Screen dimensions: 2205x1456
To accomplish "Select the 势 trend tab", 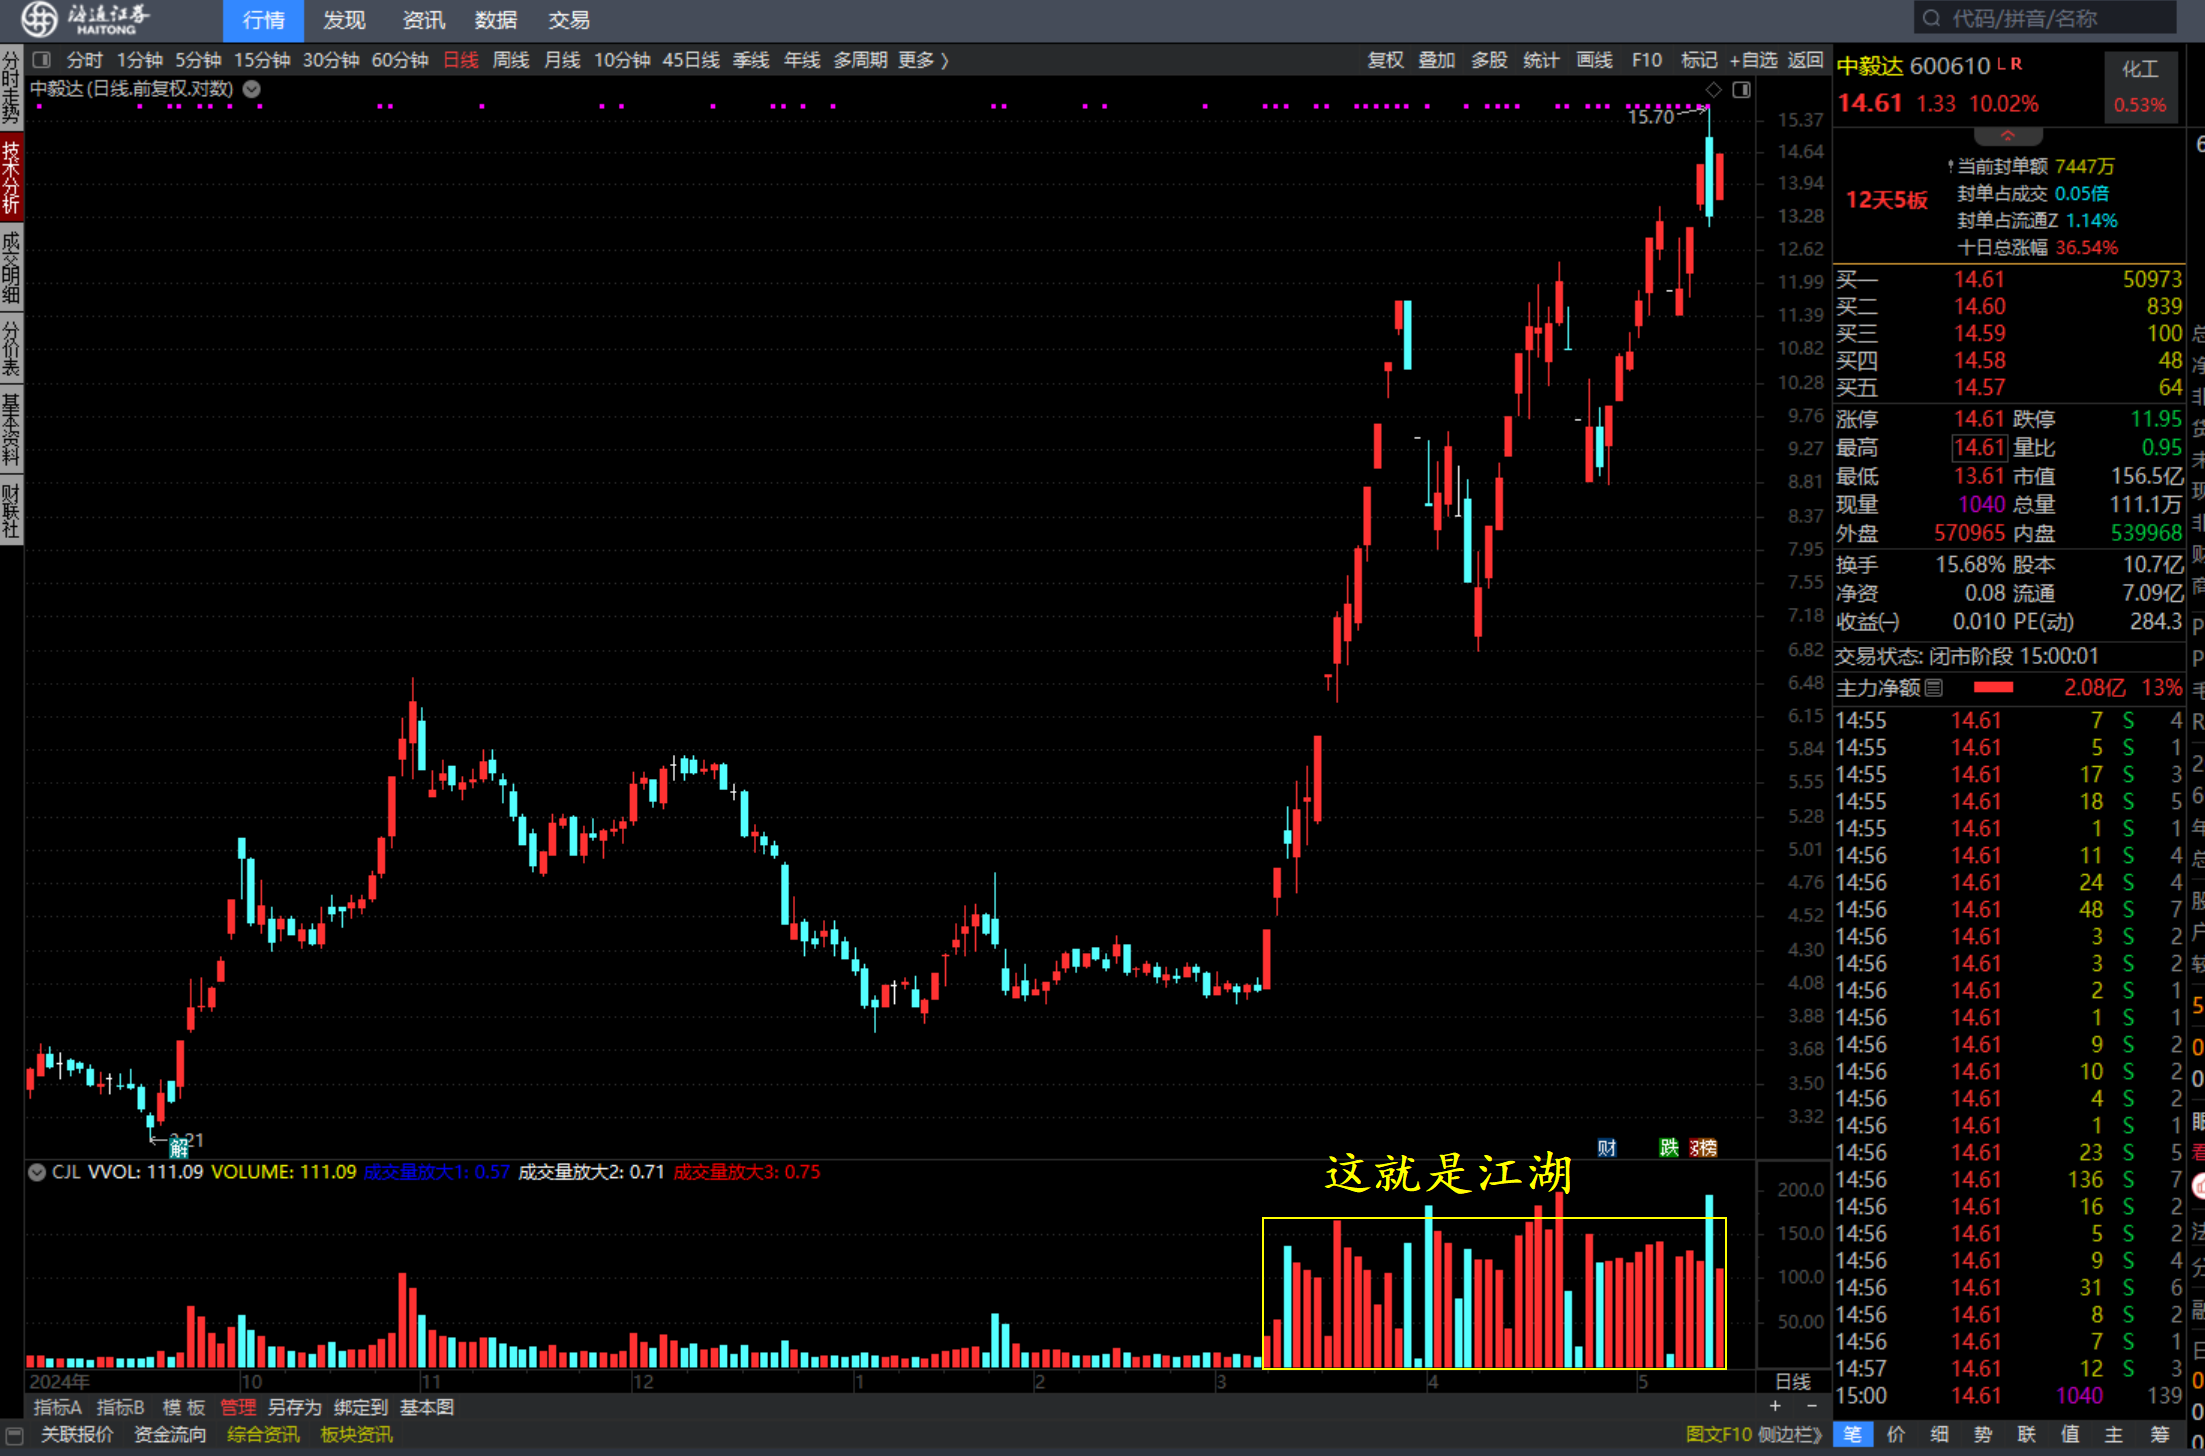I will pos(1983,1434).
